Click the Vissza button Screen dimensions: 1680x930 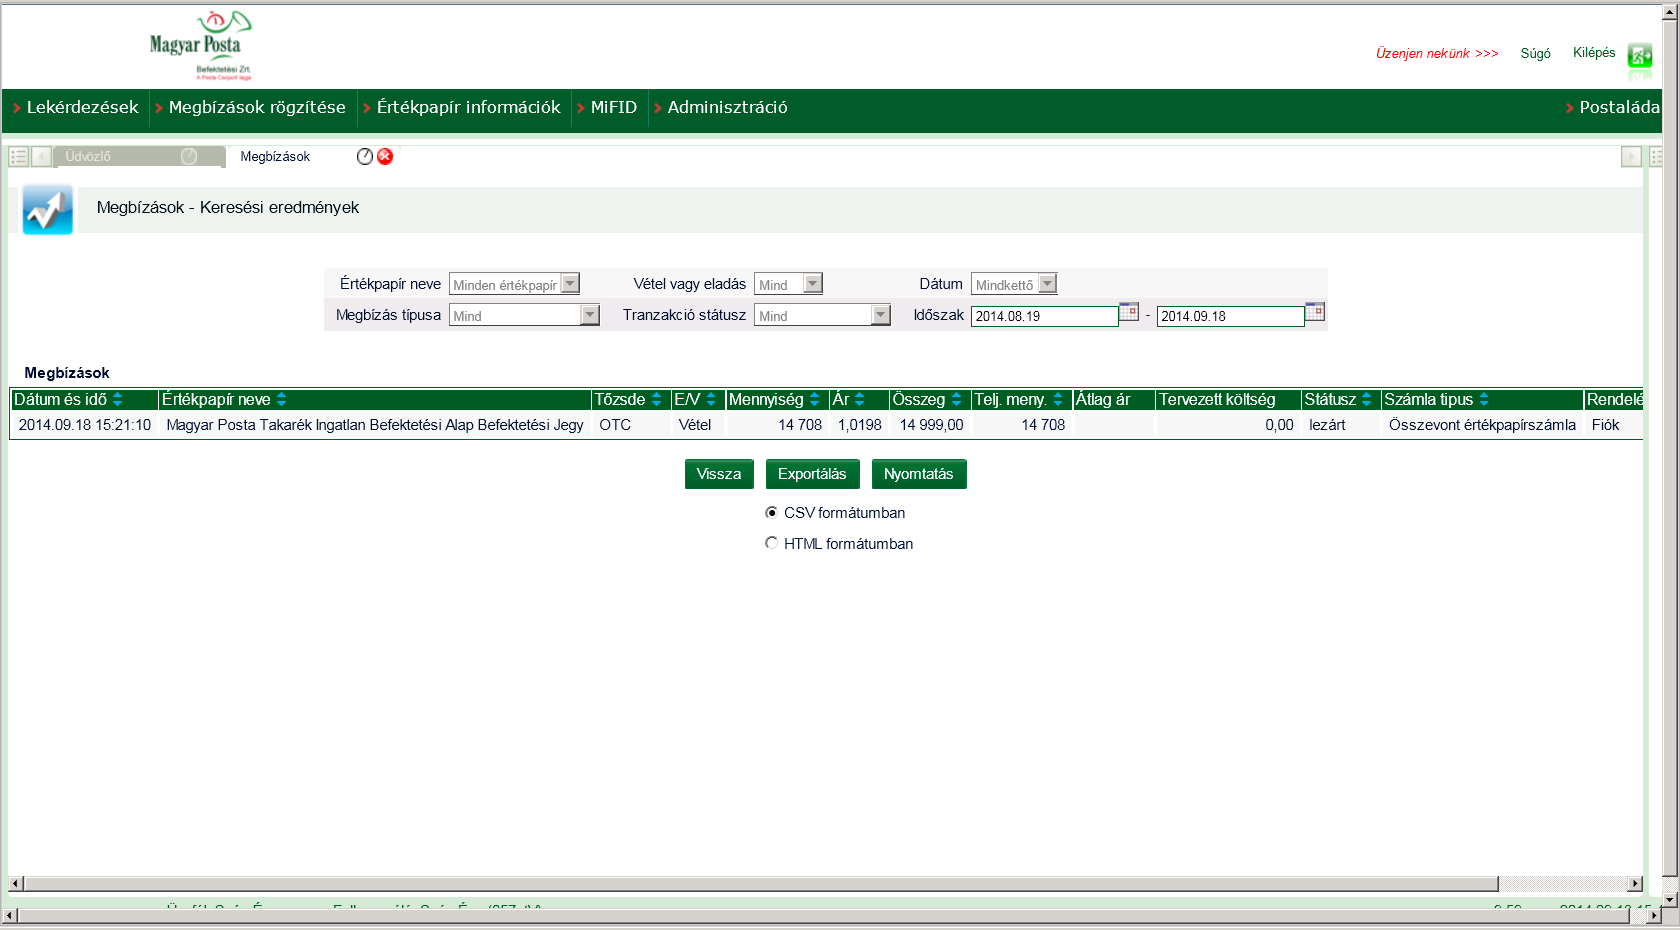[x=719, y=474]
